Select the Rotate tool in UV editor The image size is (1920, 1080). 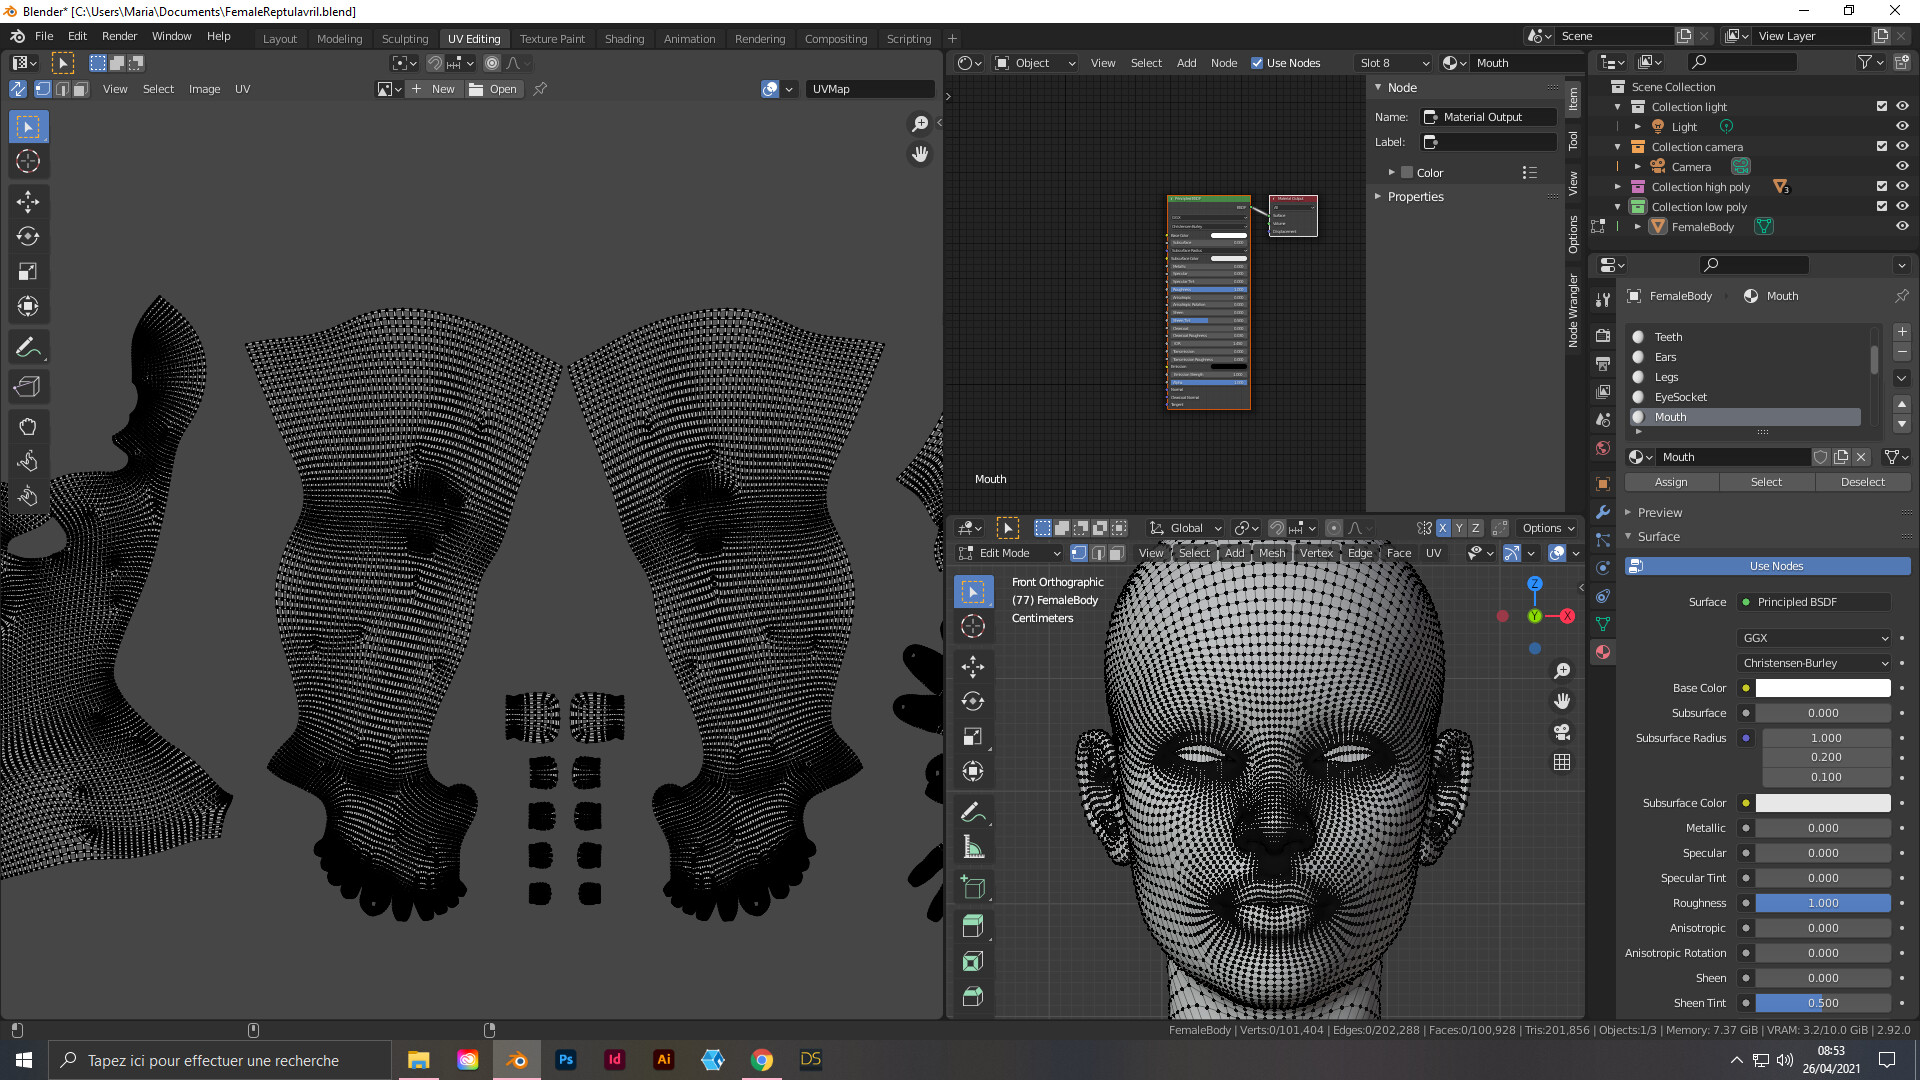tap(28, 237)
